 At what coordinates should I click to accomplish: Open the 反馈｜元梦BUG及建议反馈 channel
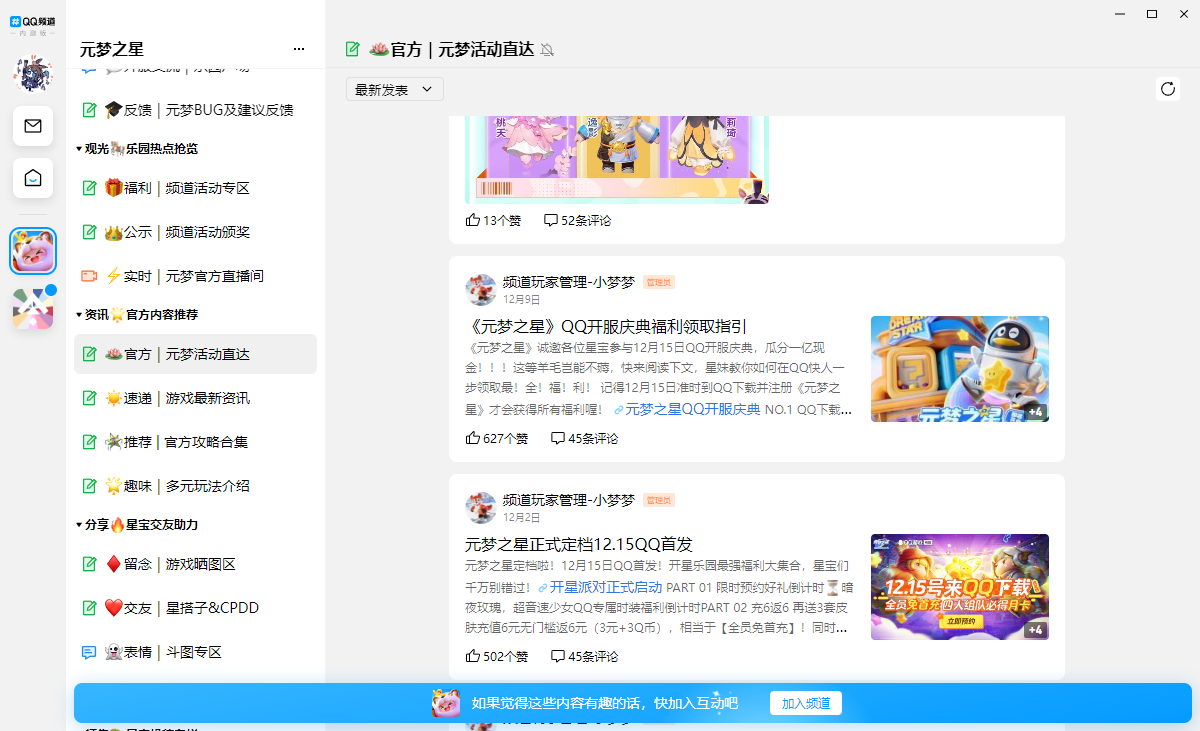(195, 110)
